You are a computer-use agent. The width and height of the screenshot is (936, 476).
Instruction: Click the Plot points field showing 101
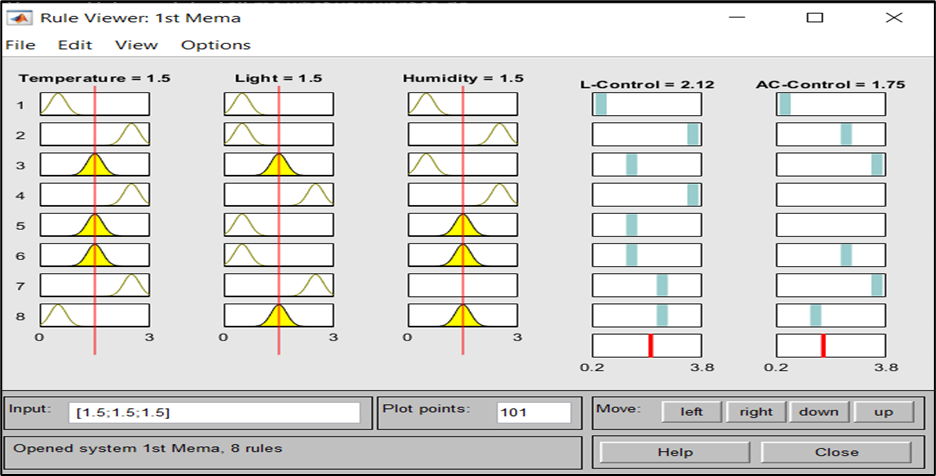coord(534,413)
